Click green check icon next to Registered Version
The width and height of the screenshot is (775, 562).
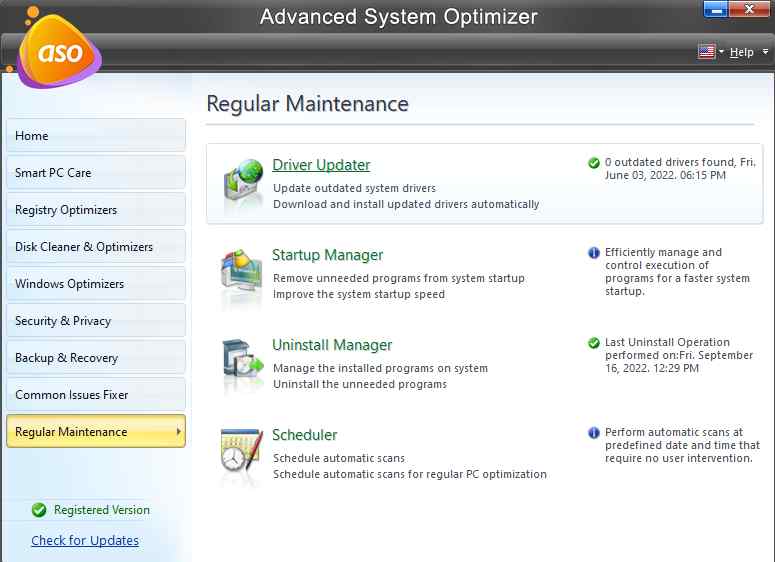point(39,510)
